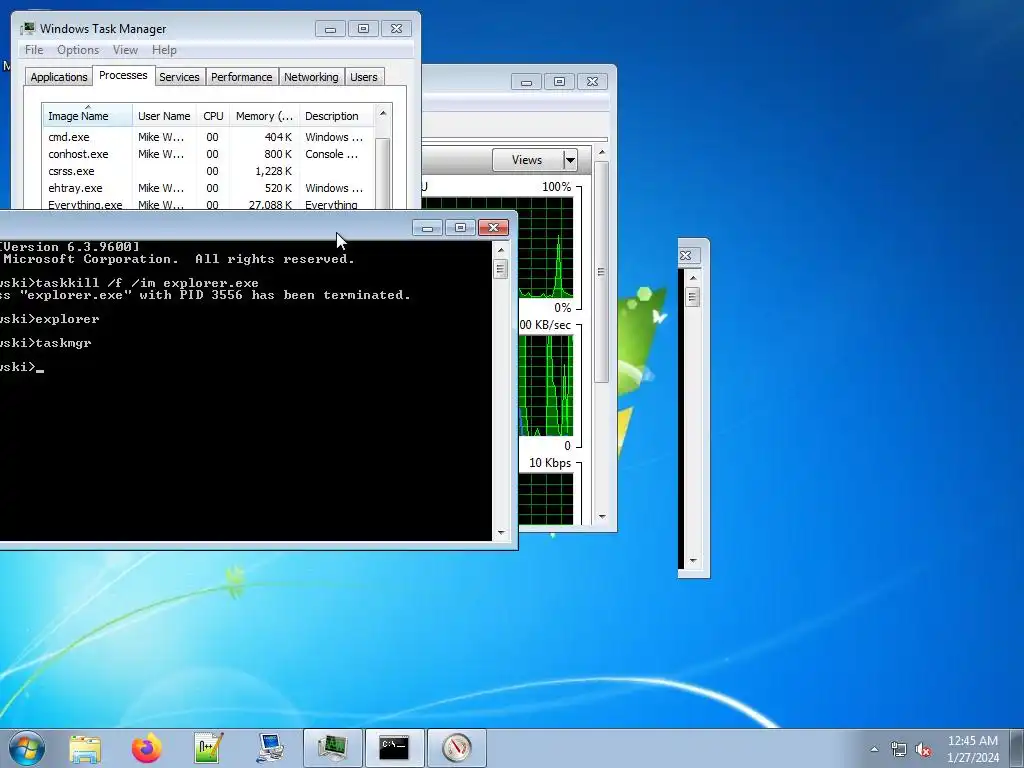Viewport: 1024px width, 768px height.
Task: Open the Options menu in Task Manager
Action: click(x=78, y=50)
